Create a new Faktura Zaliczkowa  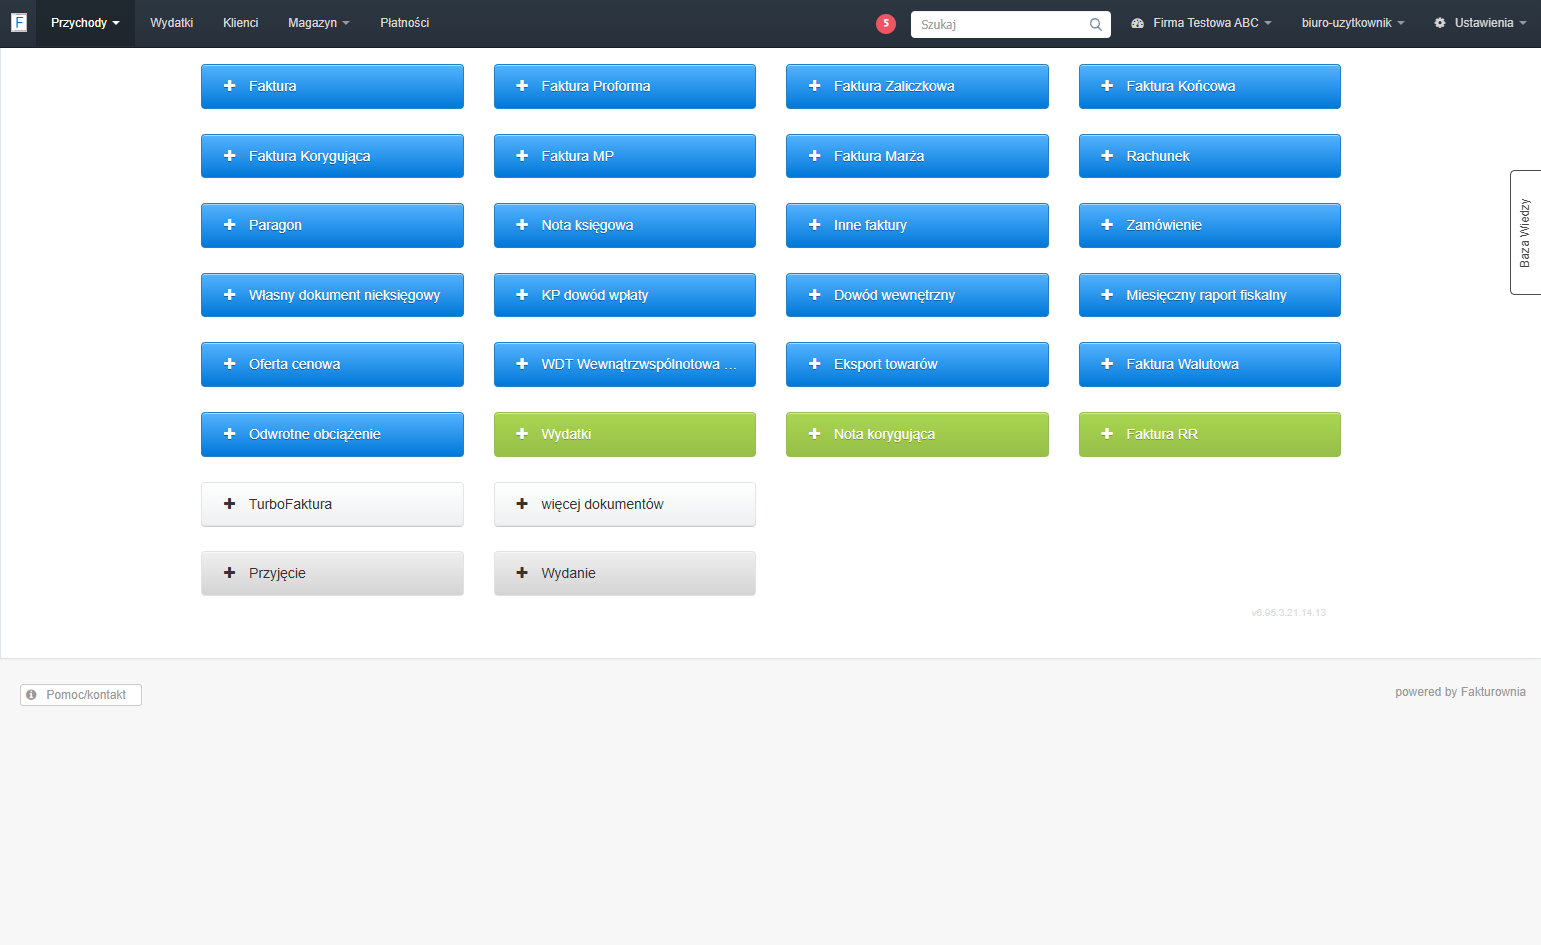point(917,86)
